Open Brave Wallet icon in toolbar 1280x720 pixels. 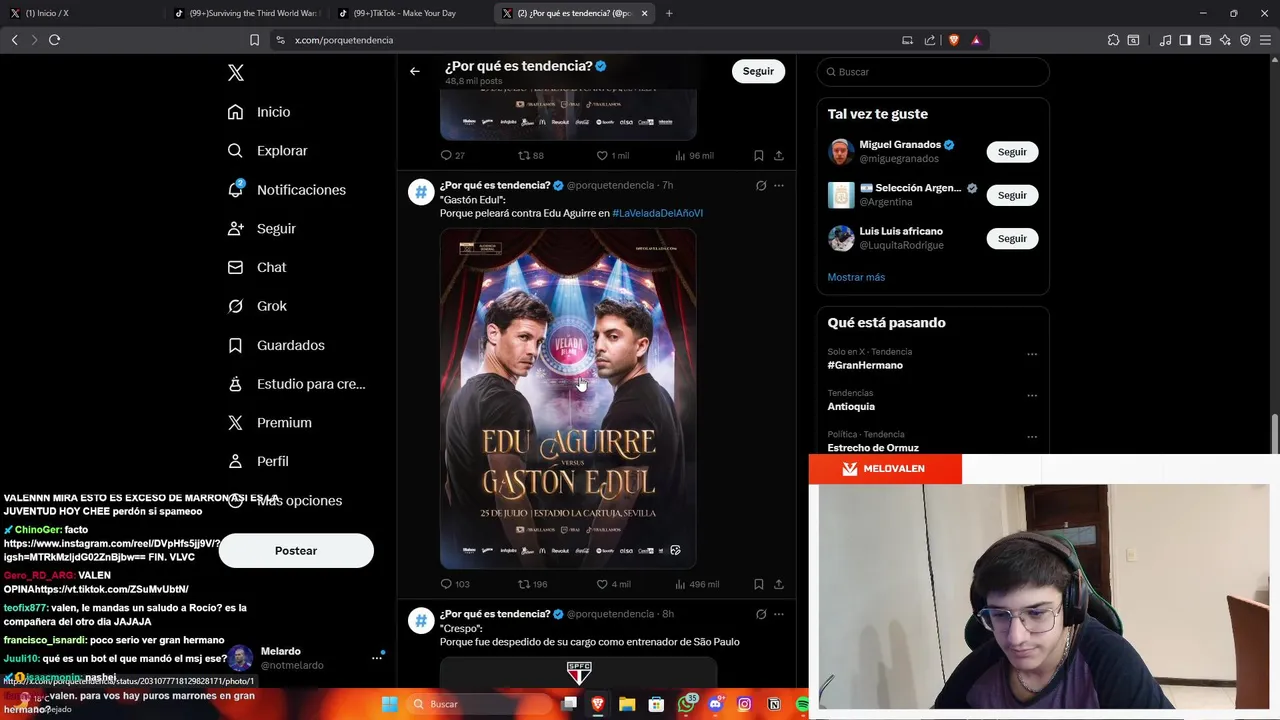tap(1205, 40)
